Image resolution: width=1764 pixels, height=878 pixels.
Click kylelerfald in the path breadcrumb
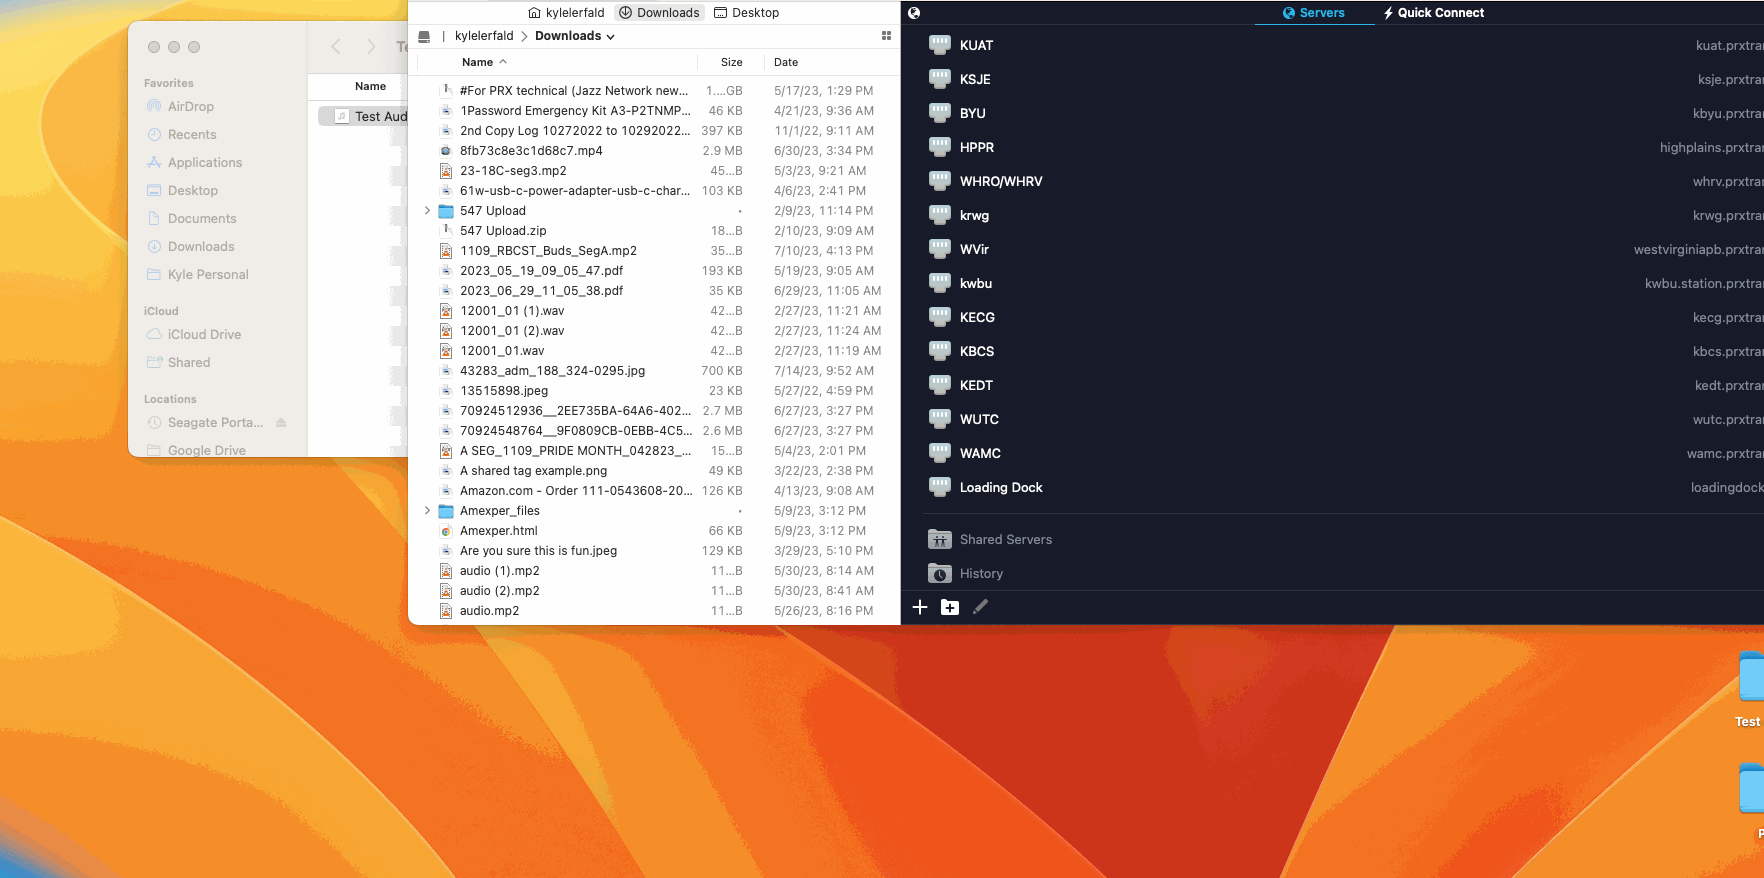pos(484,36)
